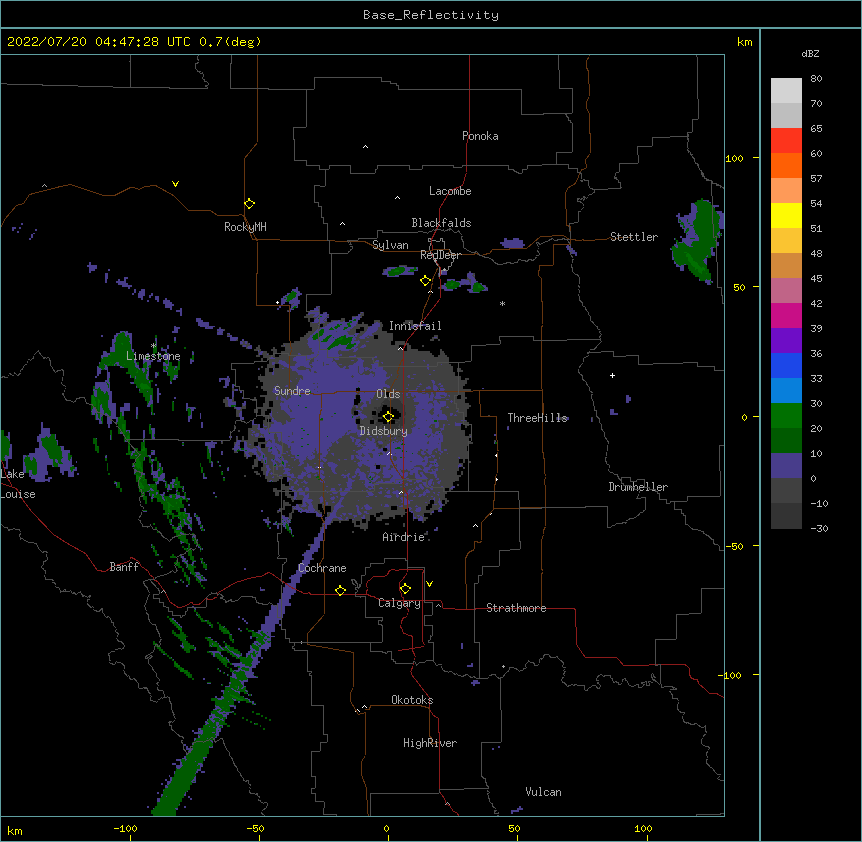Click the white caret left of Strathmore label
This screenshot has height=842, width=862.
438,605
